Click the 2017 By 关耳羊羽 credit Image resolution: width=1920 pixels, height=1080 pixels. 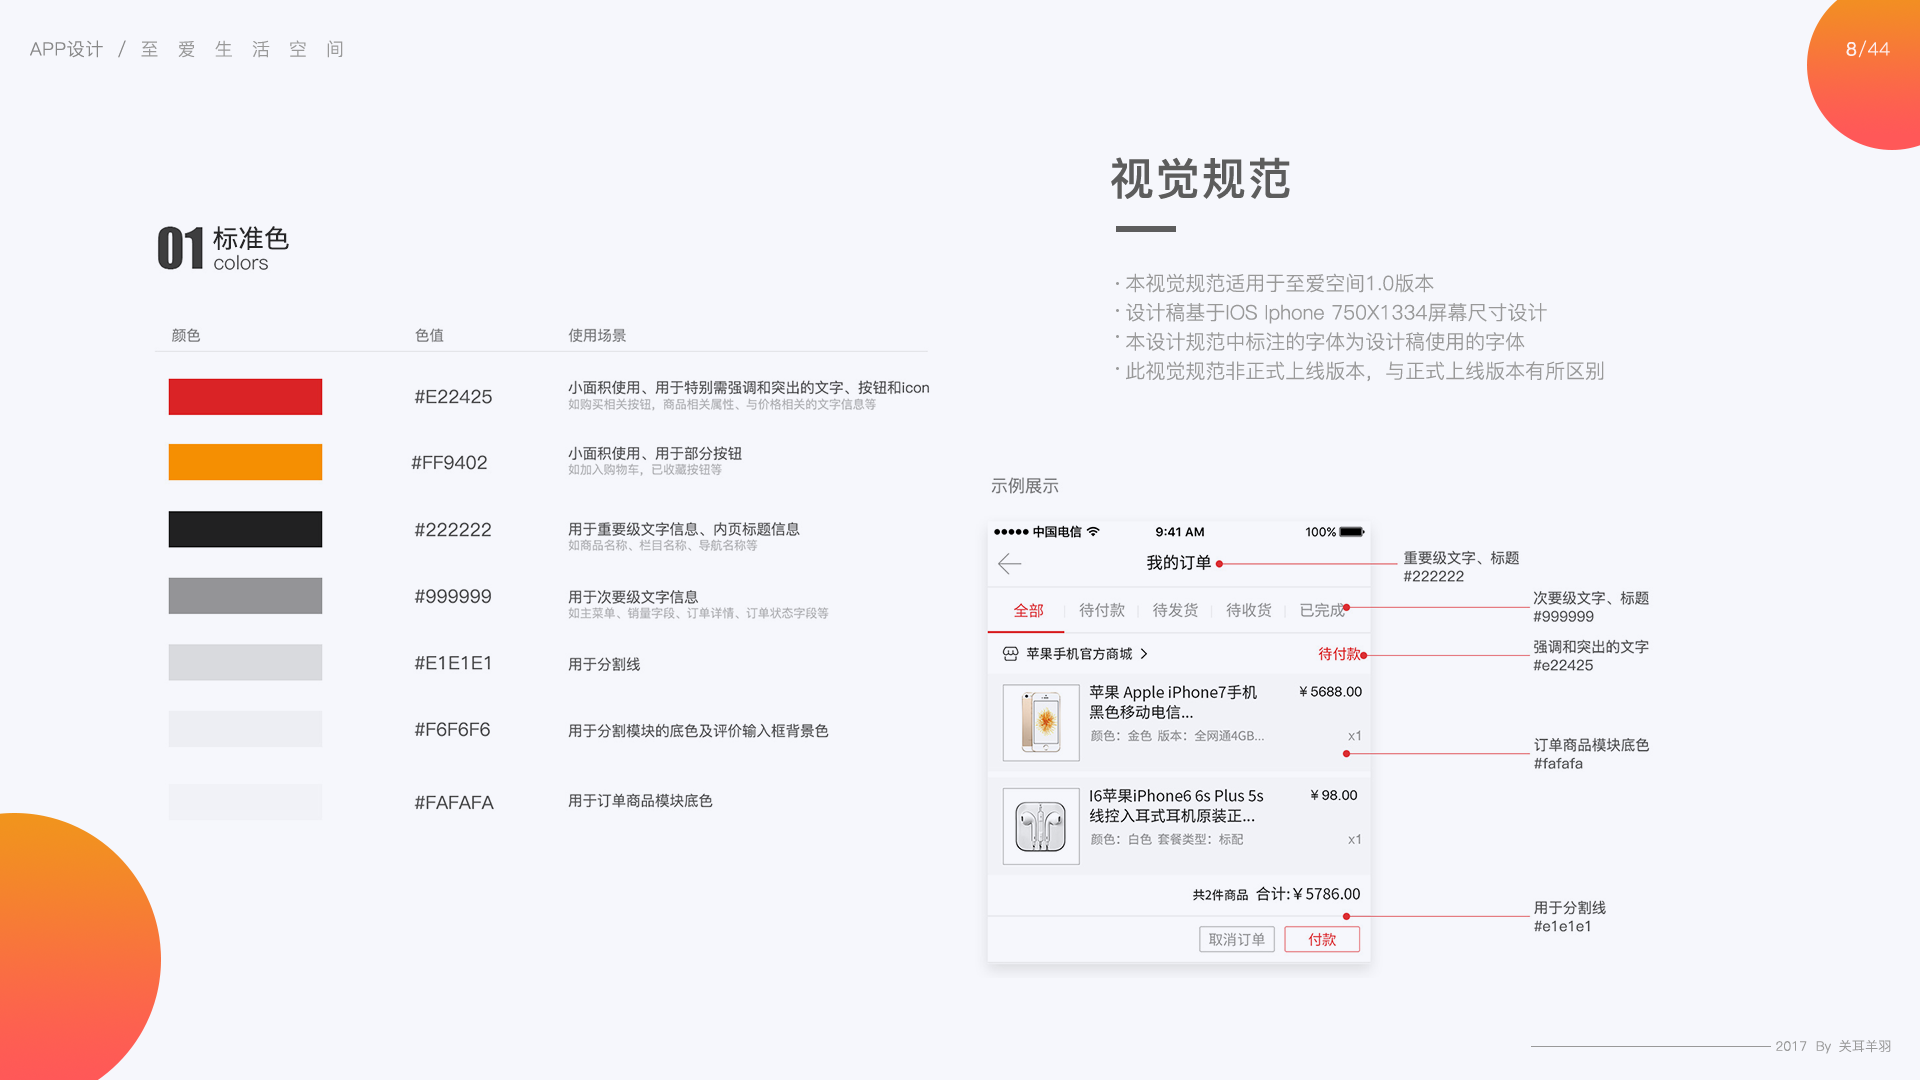pos(1833,1046)
